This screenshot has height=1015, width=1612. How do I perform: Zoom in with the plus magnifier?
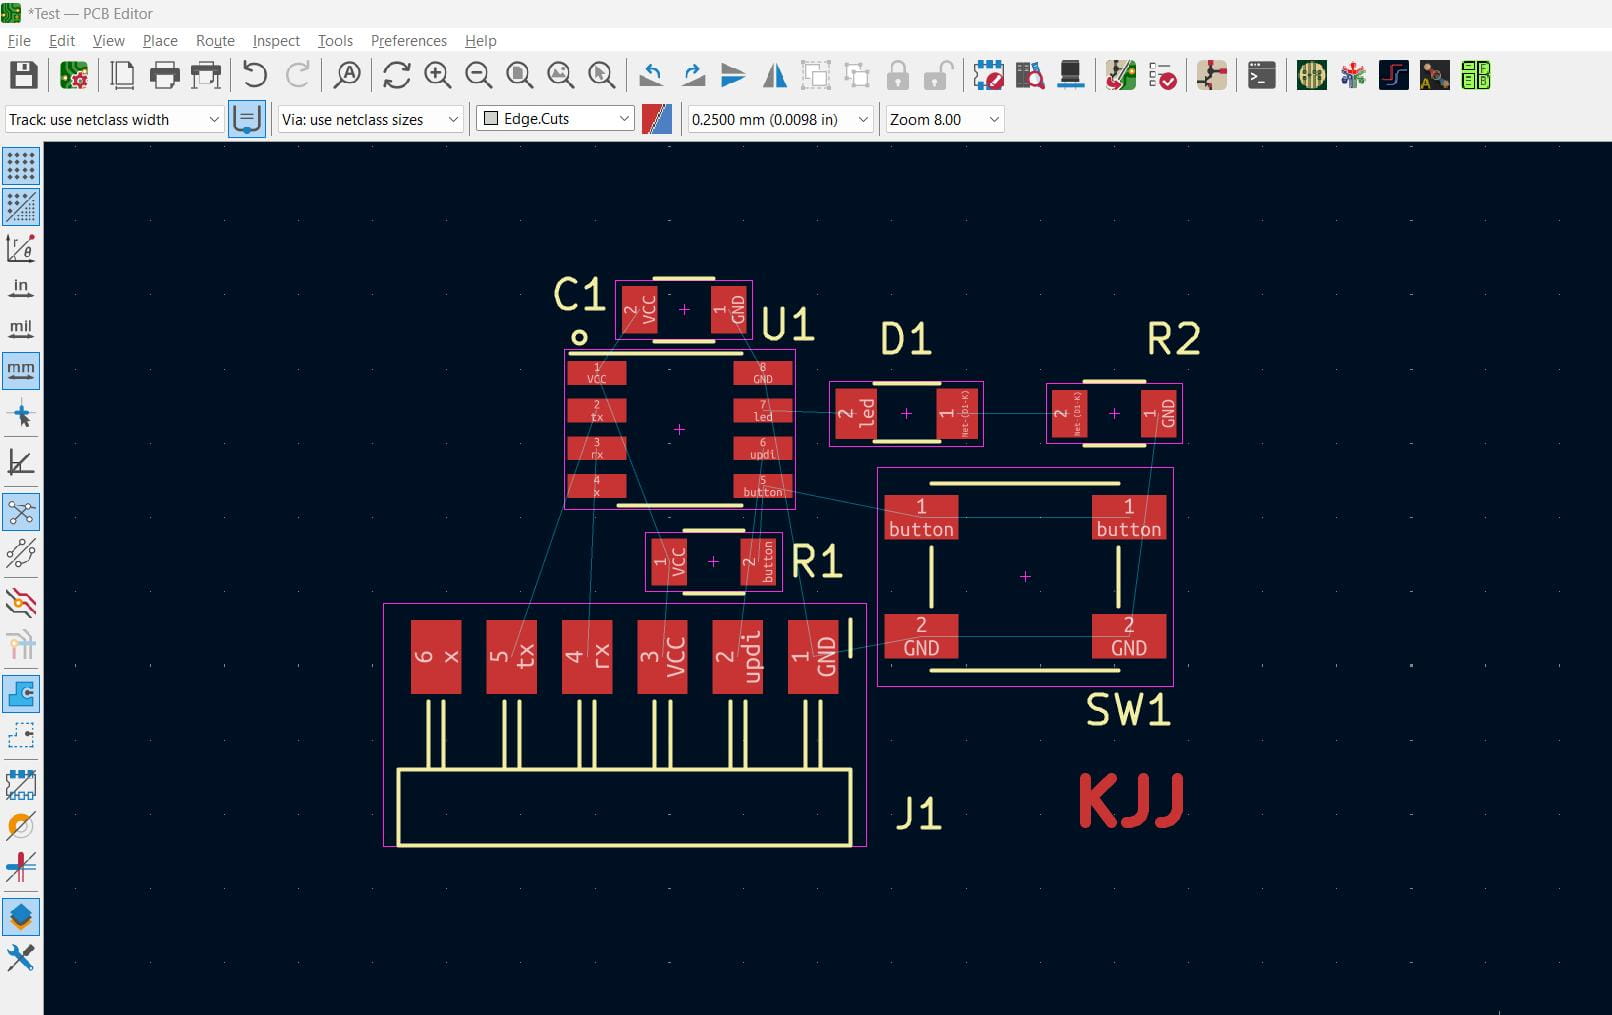coord(437,75)
